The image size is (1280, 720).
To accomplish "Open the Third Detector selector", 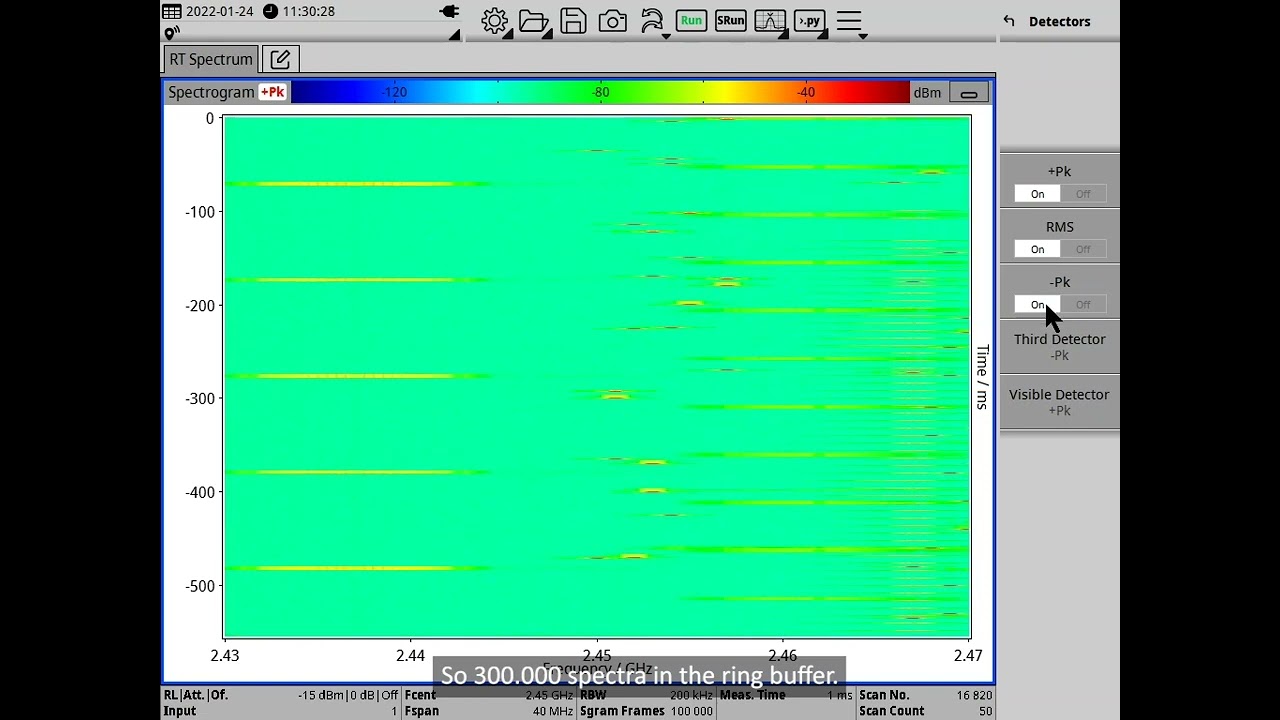I will tap(1060, 347).
